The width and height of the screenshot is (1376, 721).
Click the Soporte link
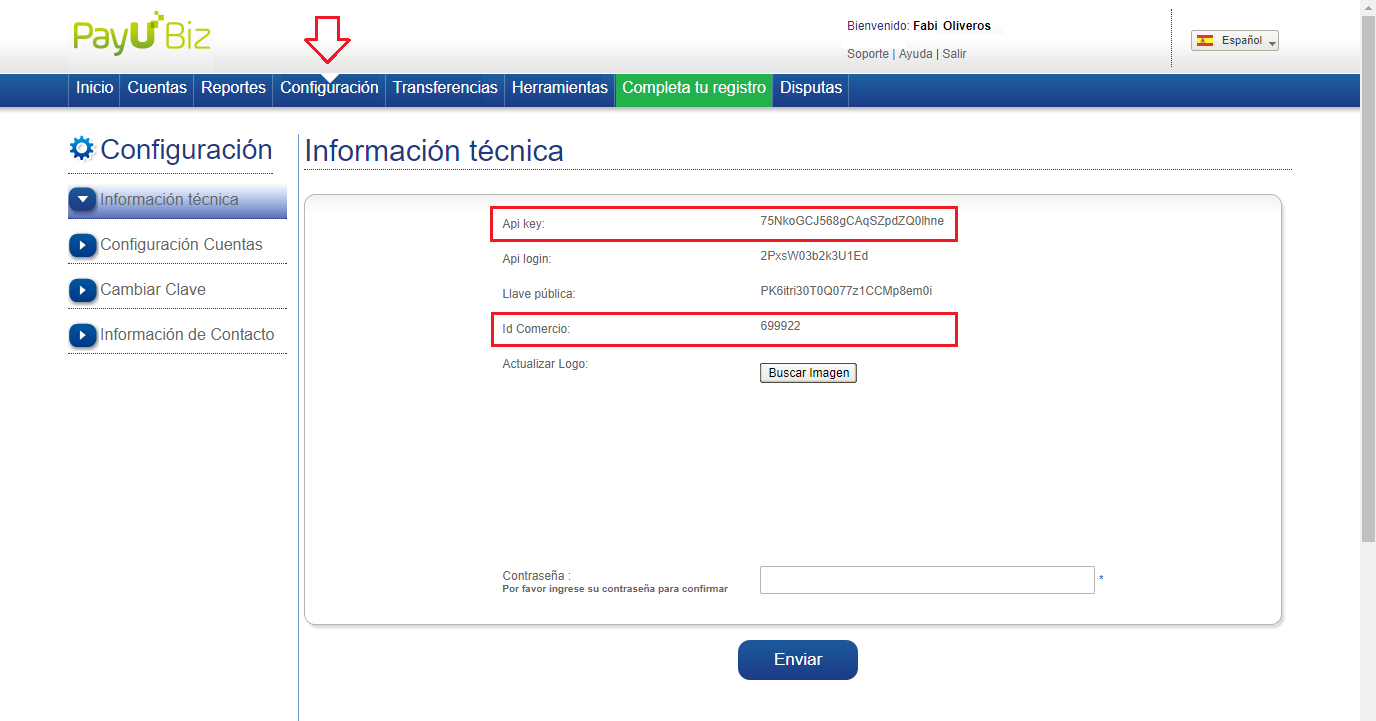(x=867, y=54)
